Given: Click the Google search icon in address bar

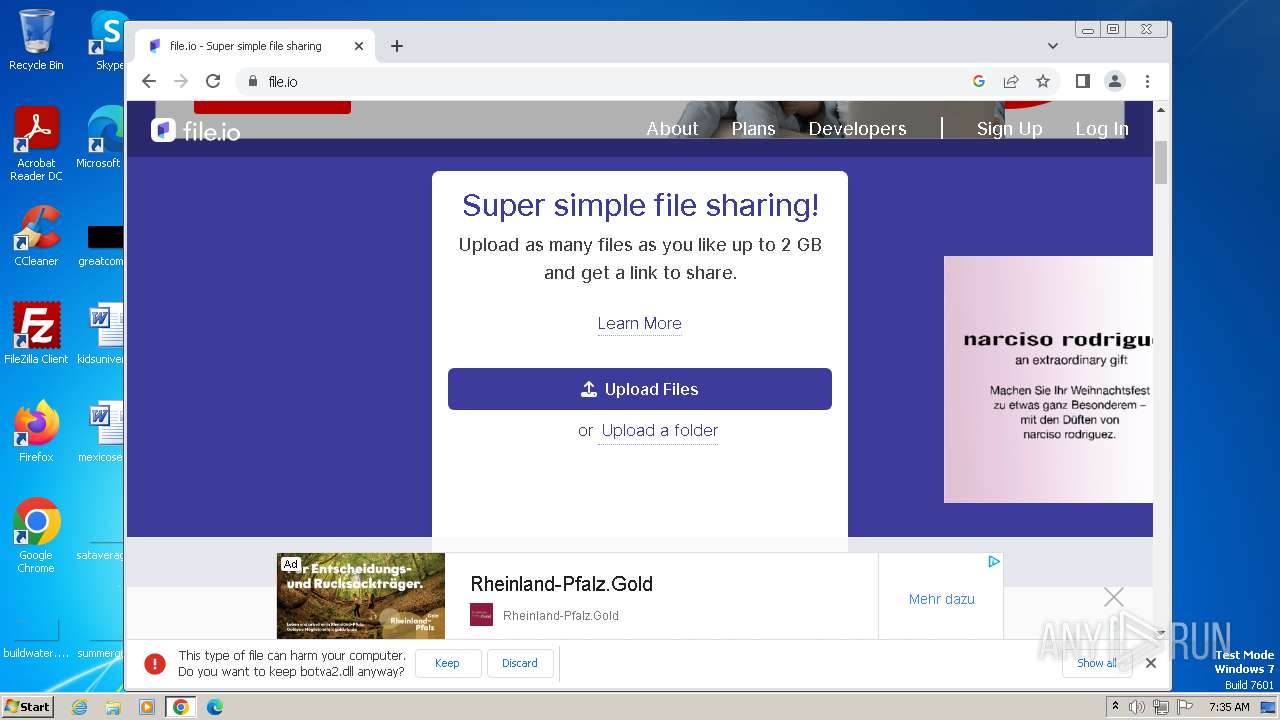Looking at the screenshot, I should pos(979,81).
